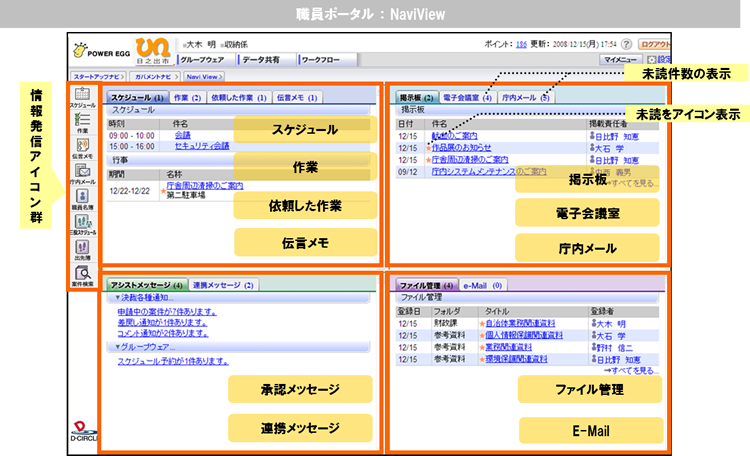Open 庁内システムメンテナンスのご案内 post
The height and width of the screenshot is (456, 750).
[489, 171]
